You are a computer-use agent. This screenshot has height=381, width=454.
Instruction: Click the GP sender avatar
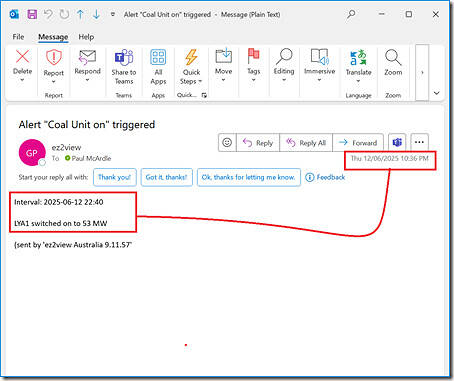click(32, 153)
